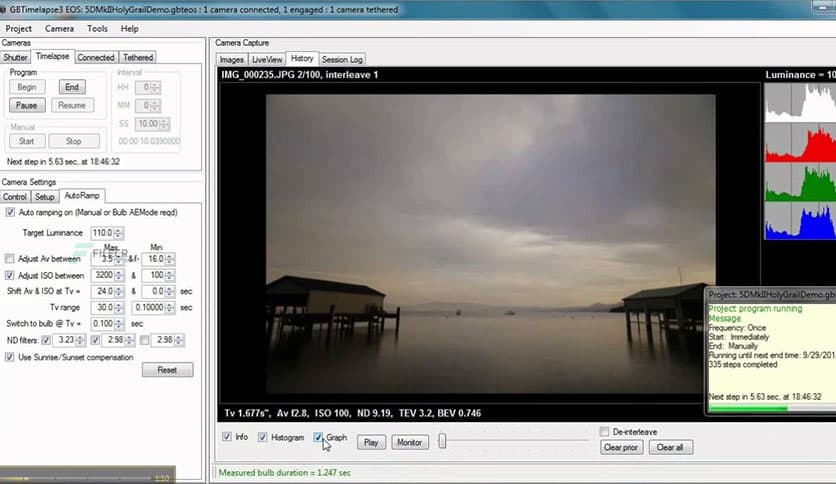836x484 pixels.
Task: Switch to the Images tab
Action: (x=231, y=60)
